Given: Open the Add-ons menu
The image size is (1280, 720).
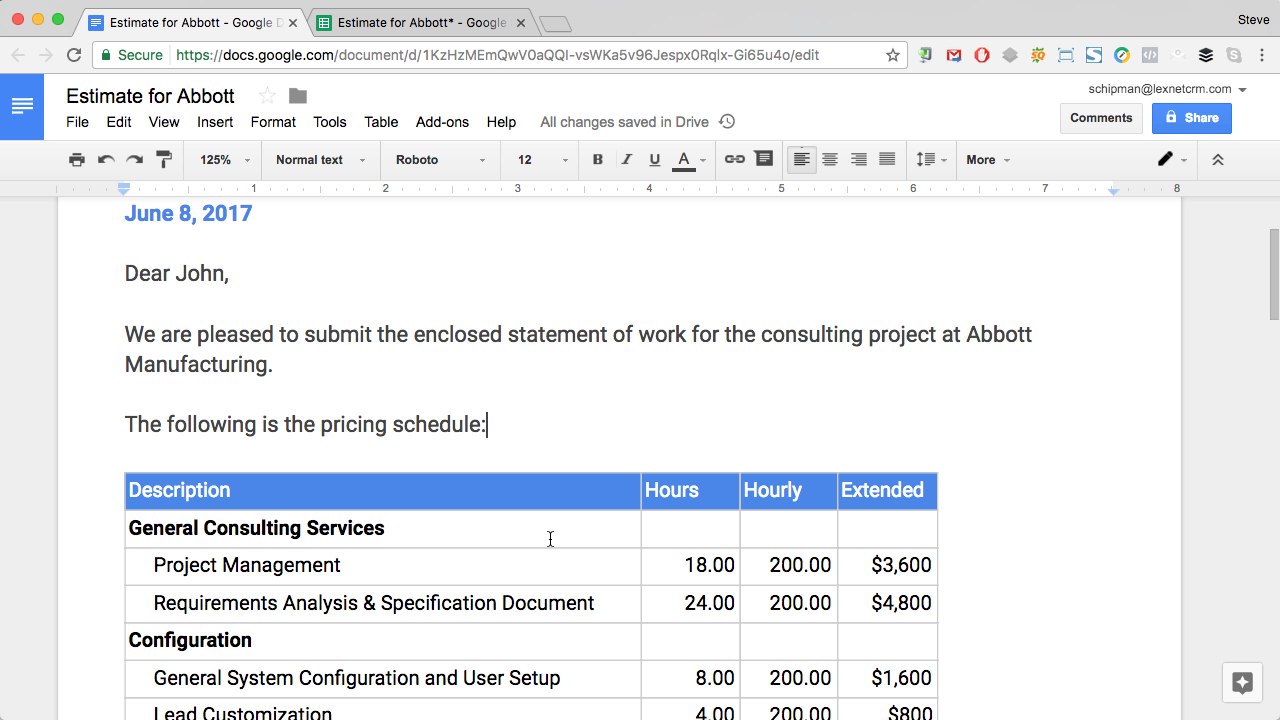Looking at the screenshot, I should (x=442, y=122).
